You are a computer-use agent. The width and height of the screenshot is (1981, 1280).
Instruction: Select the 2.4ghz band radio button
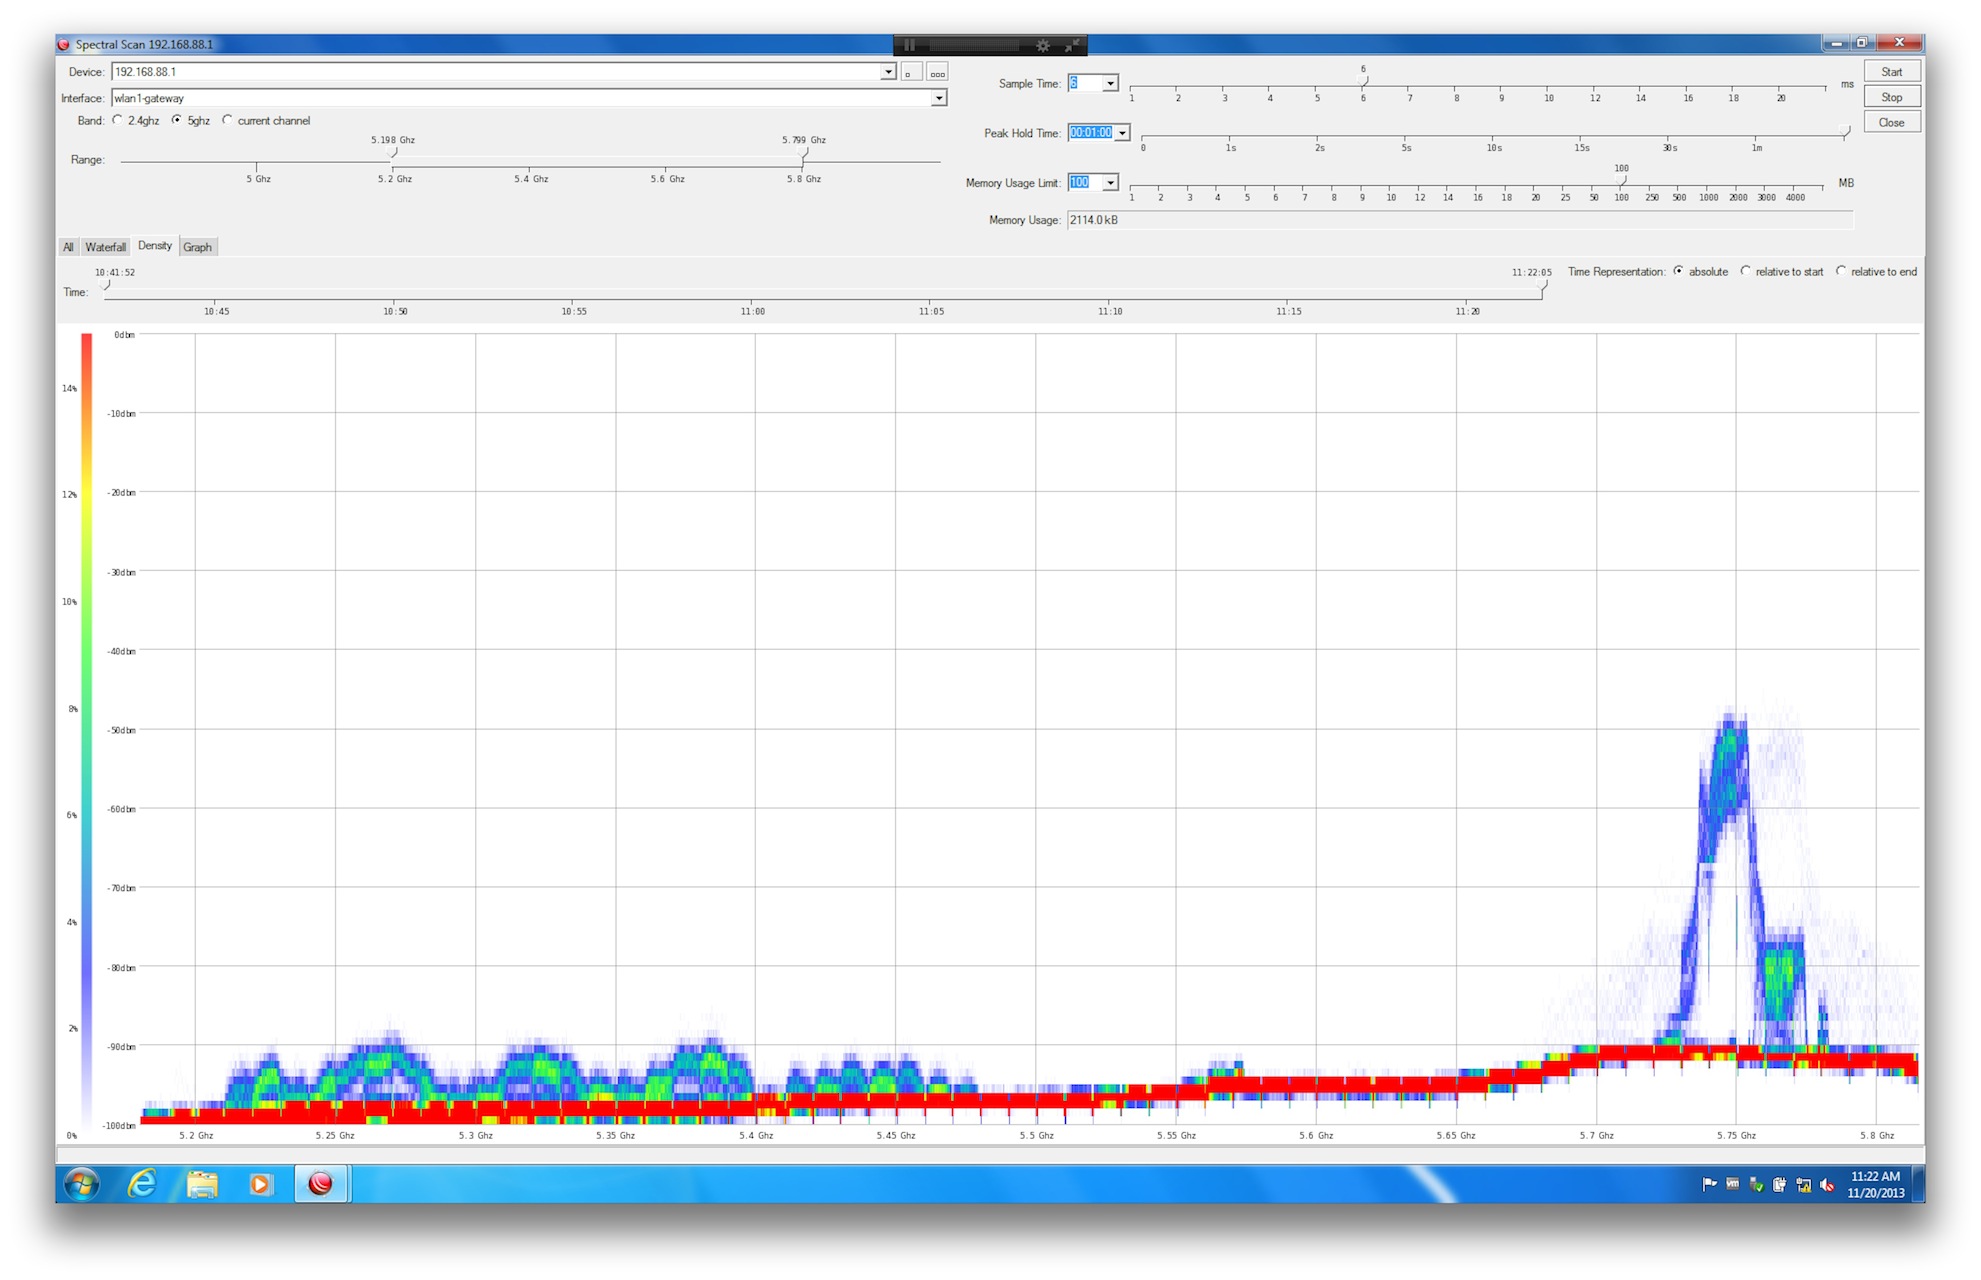[x=118, y=120]
